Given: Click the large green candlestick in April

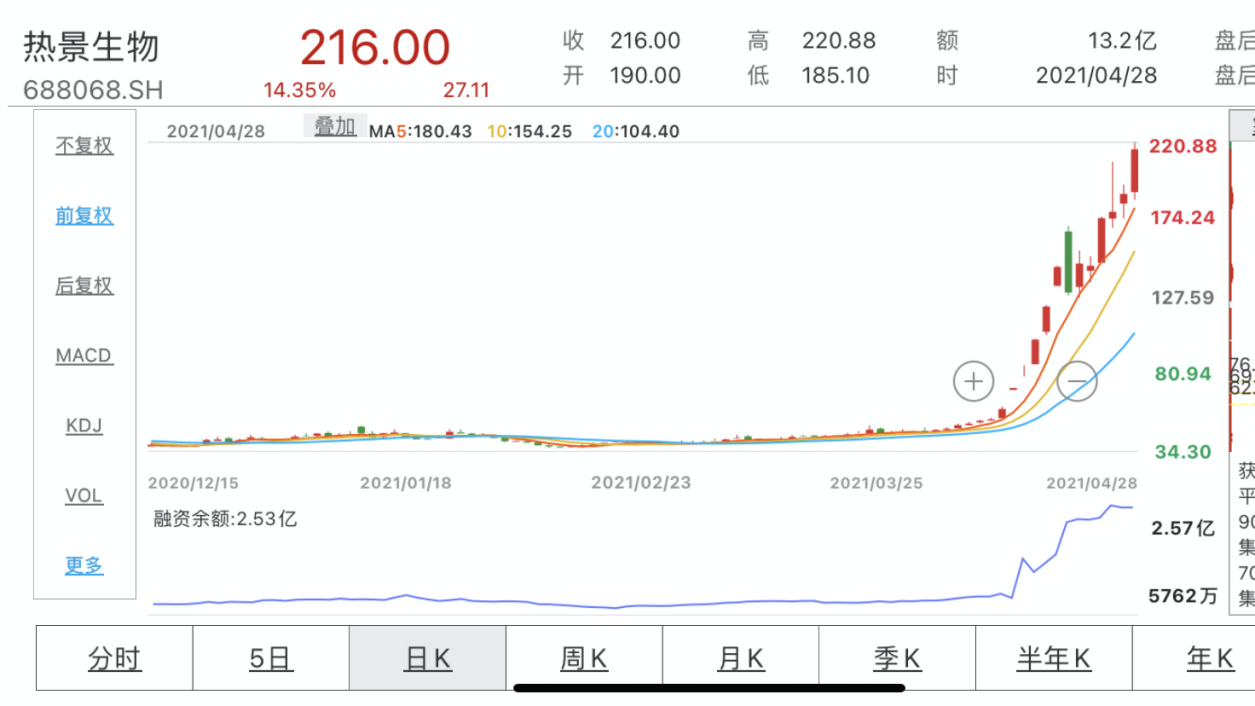Looking at the screenshot, I should (1068, 261).
